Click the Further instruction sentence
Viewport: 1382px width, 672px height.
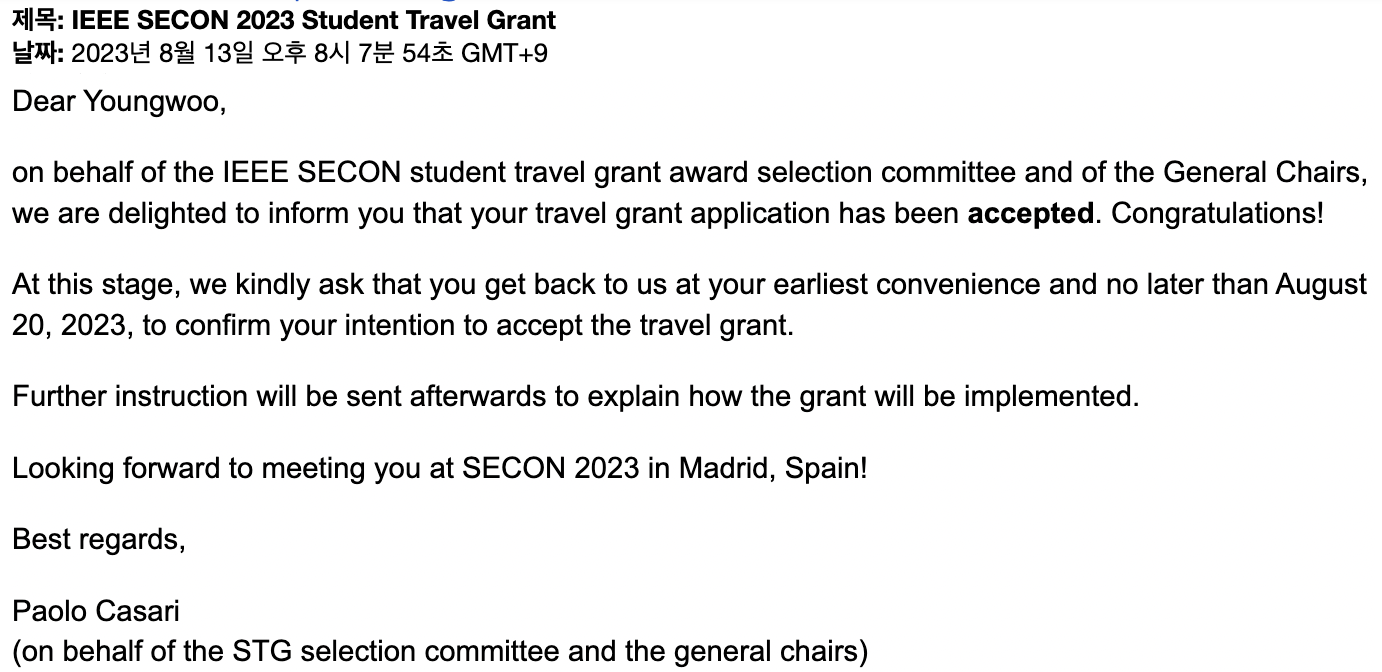pos(576,396)
